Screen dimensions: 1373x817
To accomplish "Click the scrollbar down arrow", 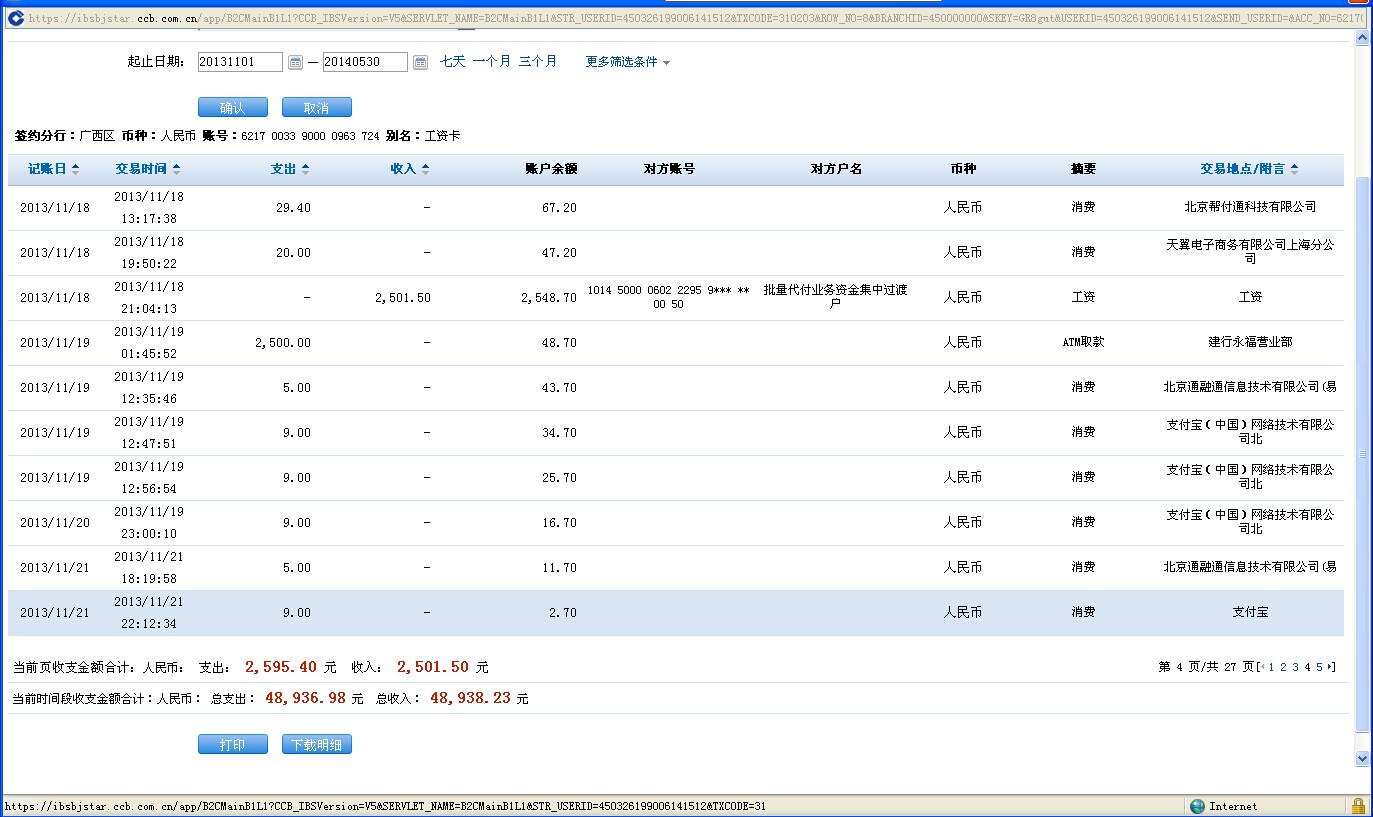I will [1361, 759].
